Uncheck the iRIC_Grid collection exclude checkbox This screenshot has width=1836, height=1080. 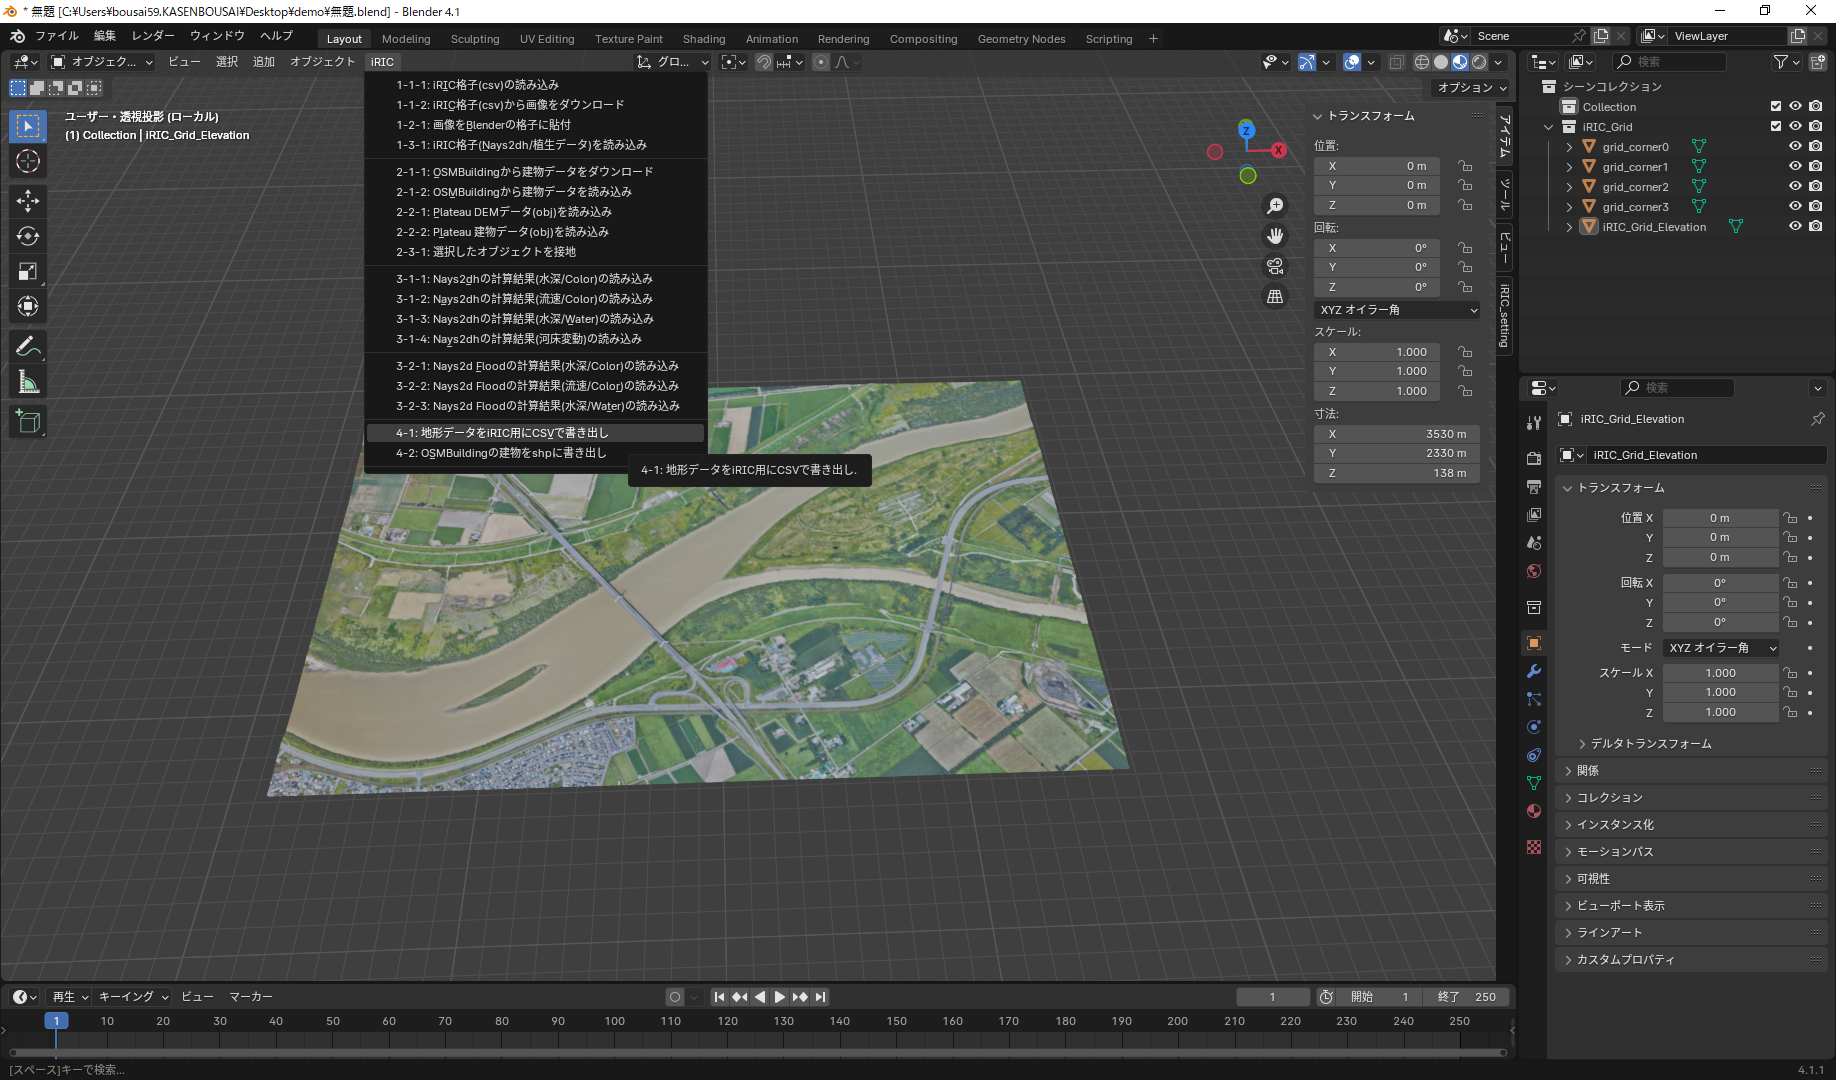pyautogui.click(x=1776, y=127)
